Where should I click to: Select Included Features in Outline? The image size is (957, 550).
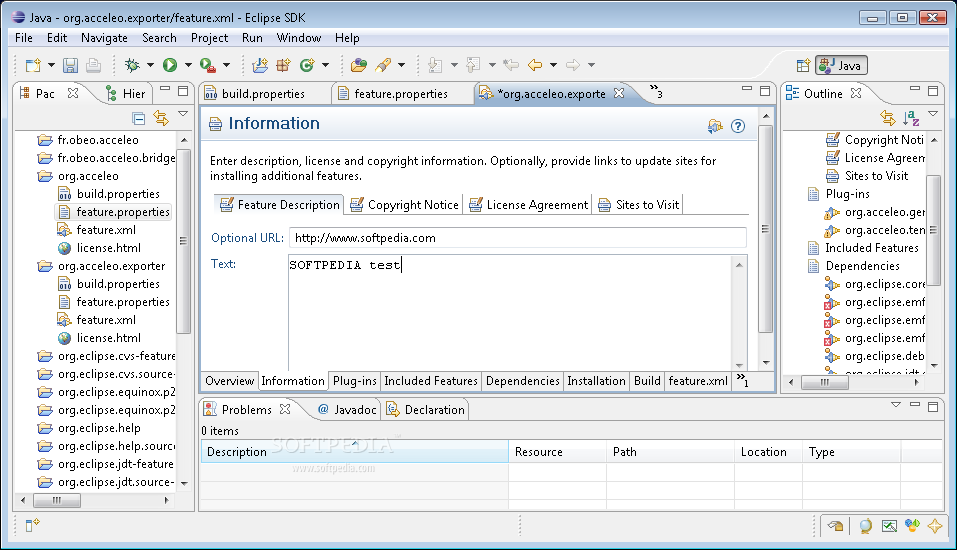click(863, 248)
